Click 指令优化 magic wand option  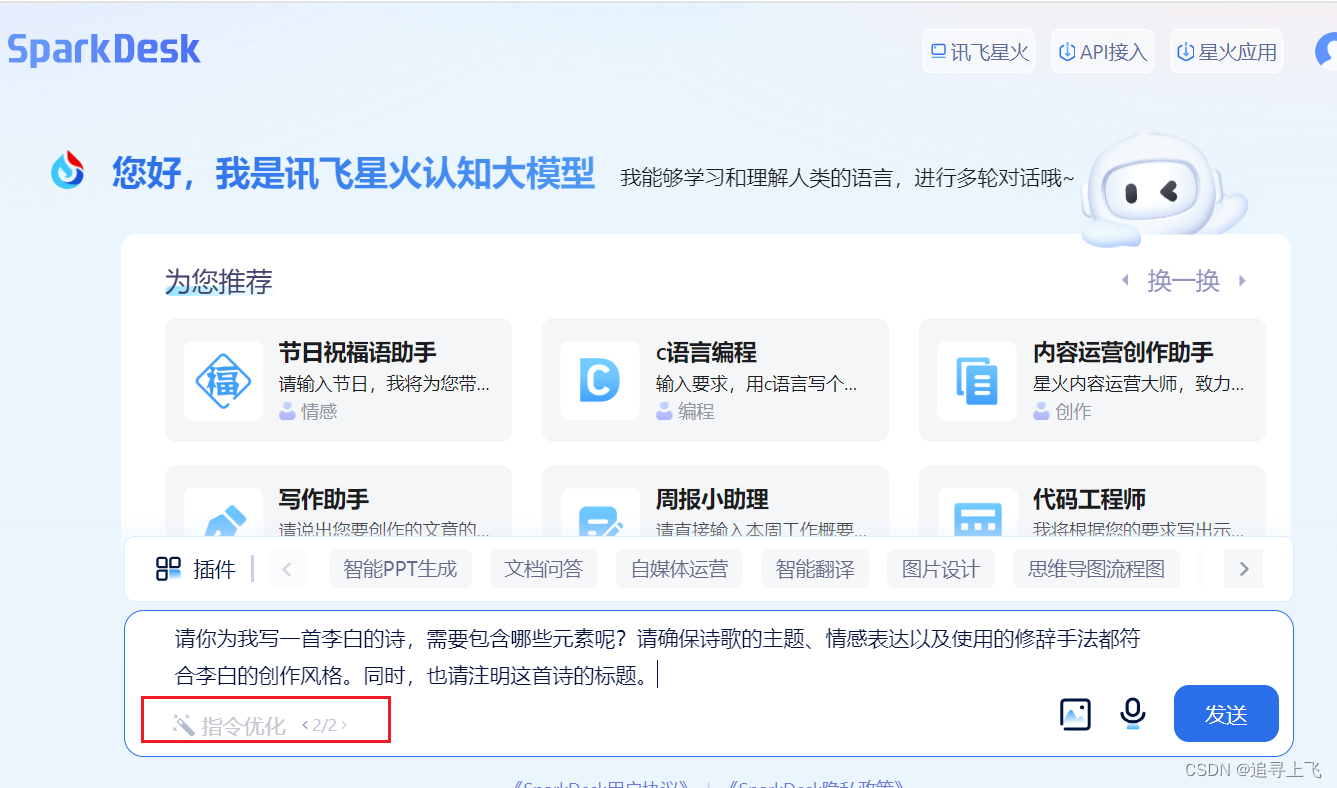pos(229,726)
